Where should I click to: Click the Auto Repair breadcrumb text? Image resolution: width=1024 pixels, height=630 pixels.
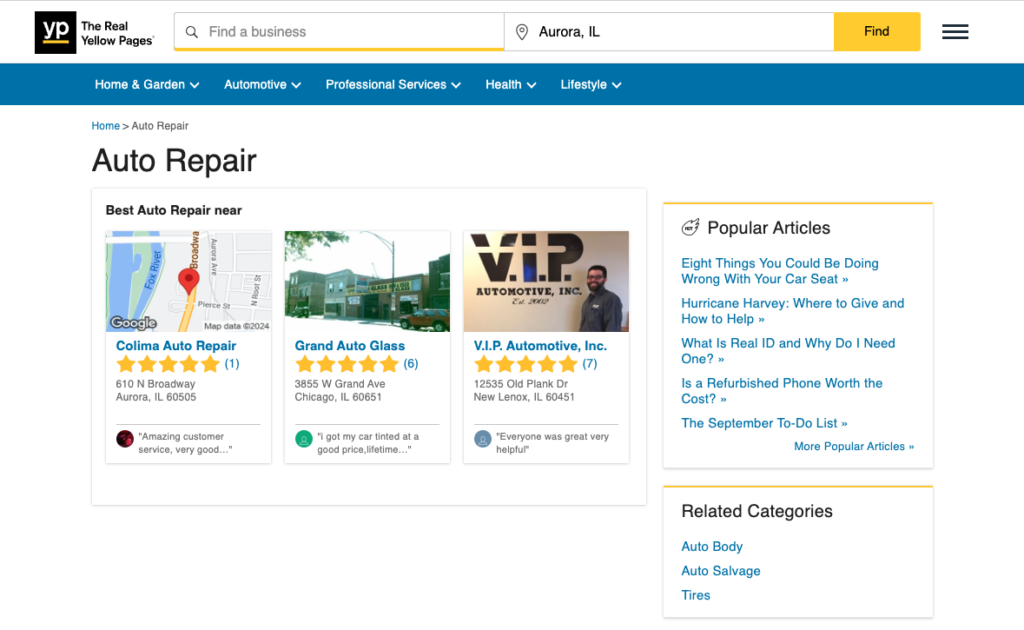click(160, 126)
